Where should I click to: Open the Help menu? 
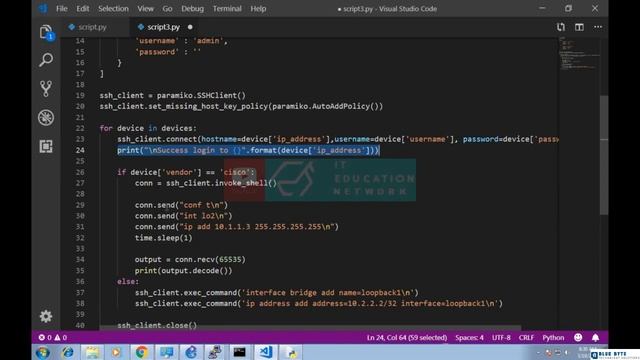pyautogui.click(x=258, y=9)
